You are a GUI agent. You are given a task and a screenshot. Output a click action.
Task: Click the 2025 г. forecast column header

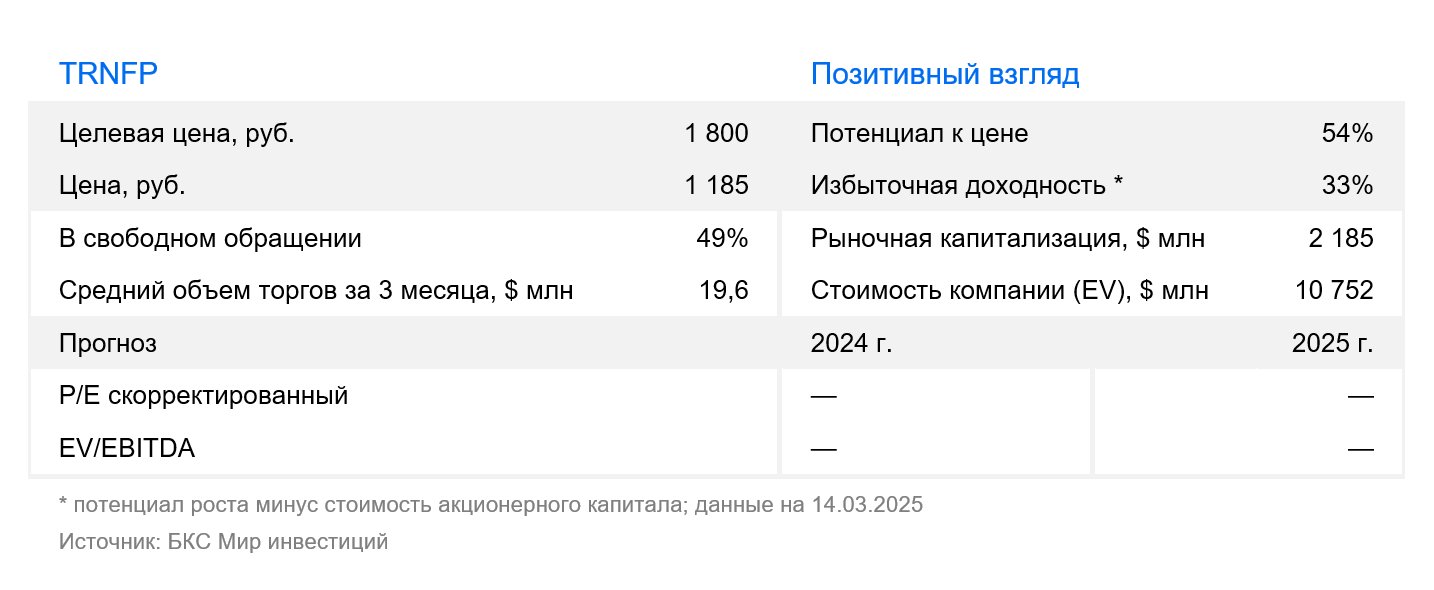click(1333, 344)
